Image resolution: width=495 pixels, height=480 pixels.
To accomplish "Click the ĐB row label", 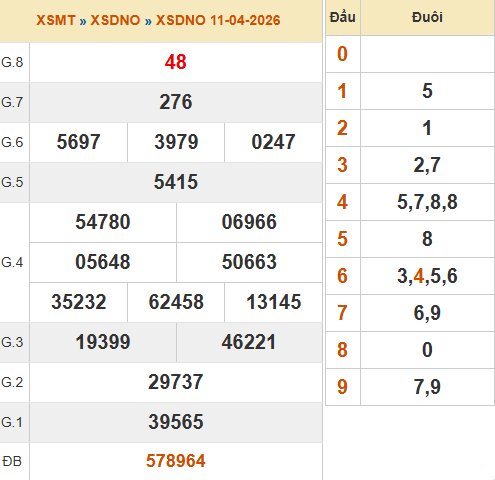I will (x=12, y=462).
